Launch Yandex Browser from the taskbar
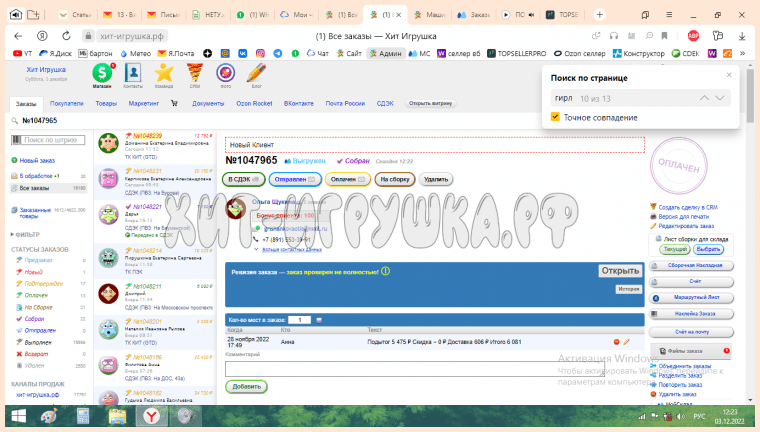 point(151,416)
